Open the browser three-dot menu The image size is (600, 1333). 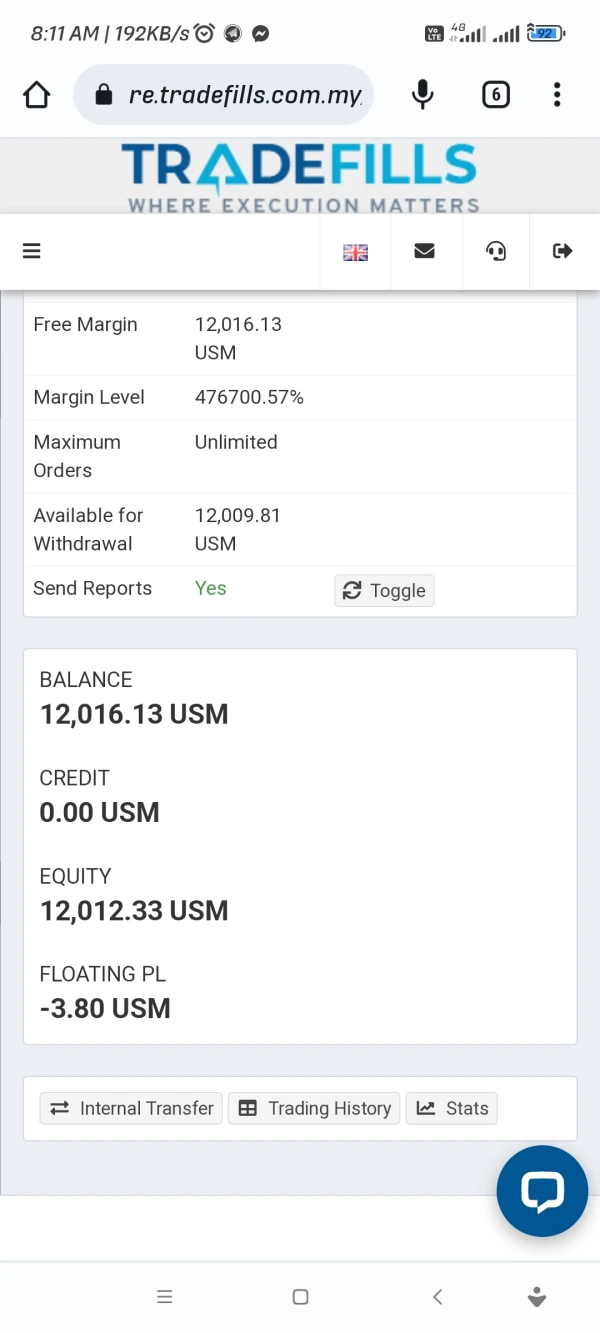pyautogui.click(x=557, y=95)
